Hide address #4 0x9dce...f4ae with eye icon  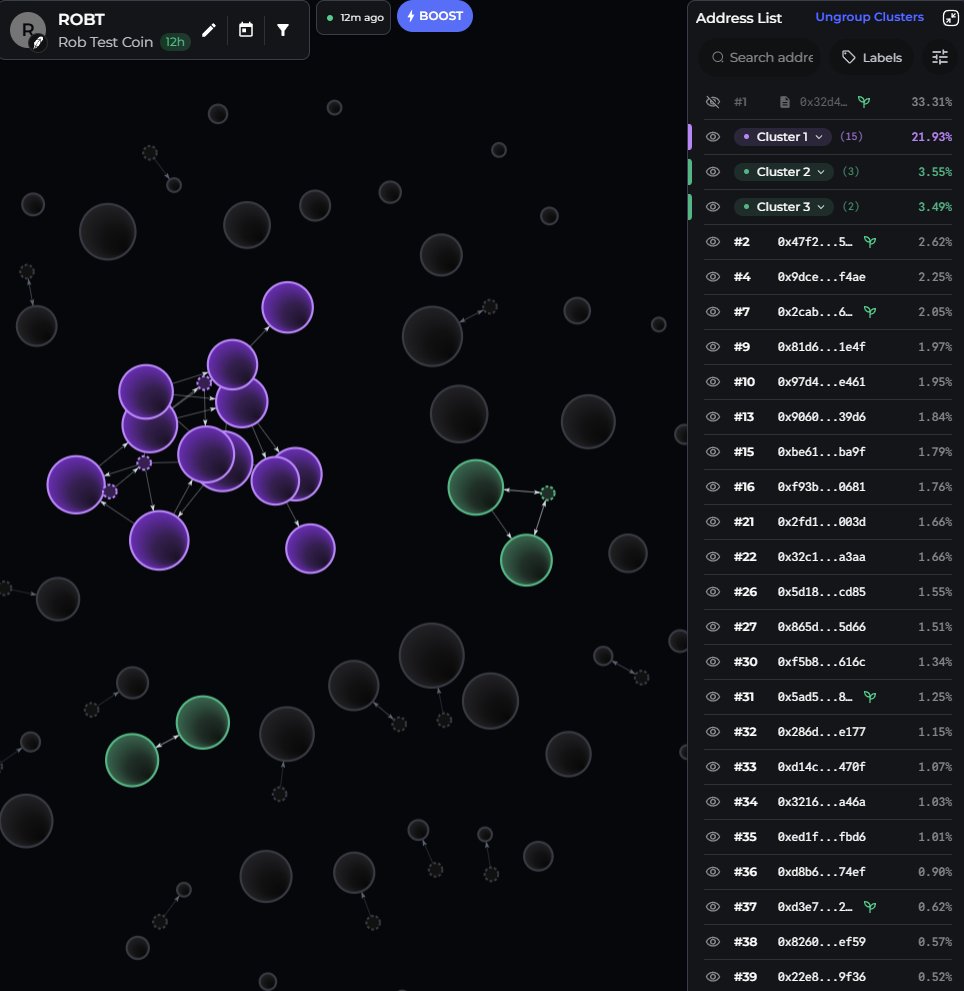pos(712,277)
